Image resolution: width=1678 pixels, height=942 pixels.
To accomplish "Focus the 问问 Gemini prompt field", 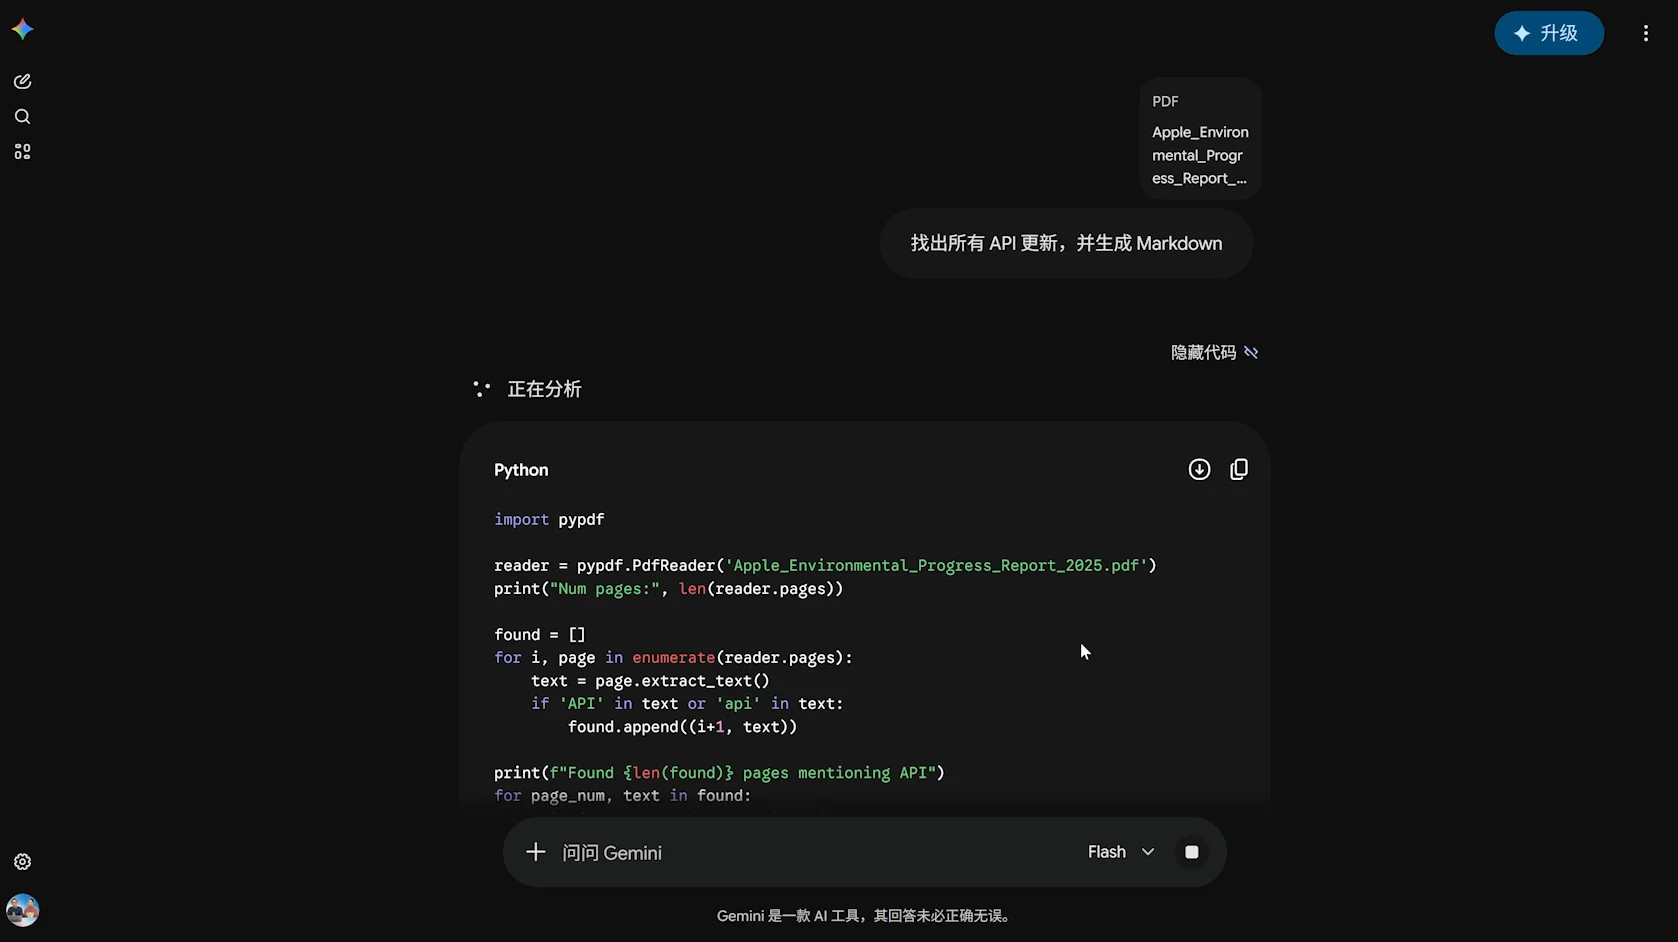I will pos(810,853).
